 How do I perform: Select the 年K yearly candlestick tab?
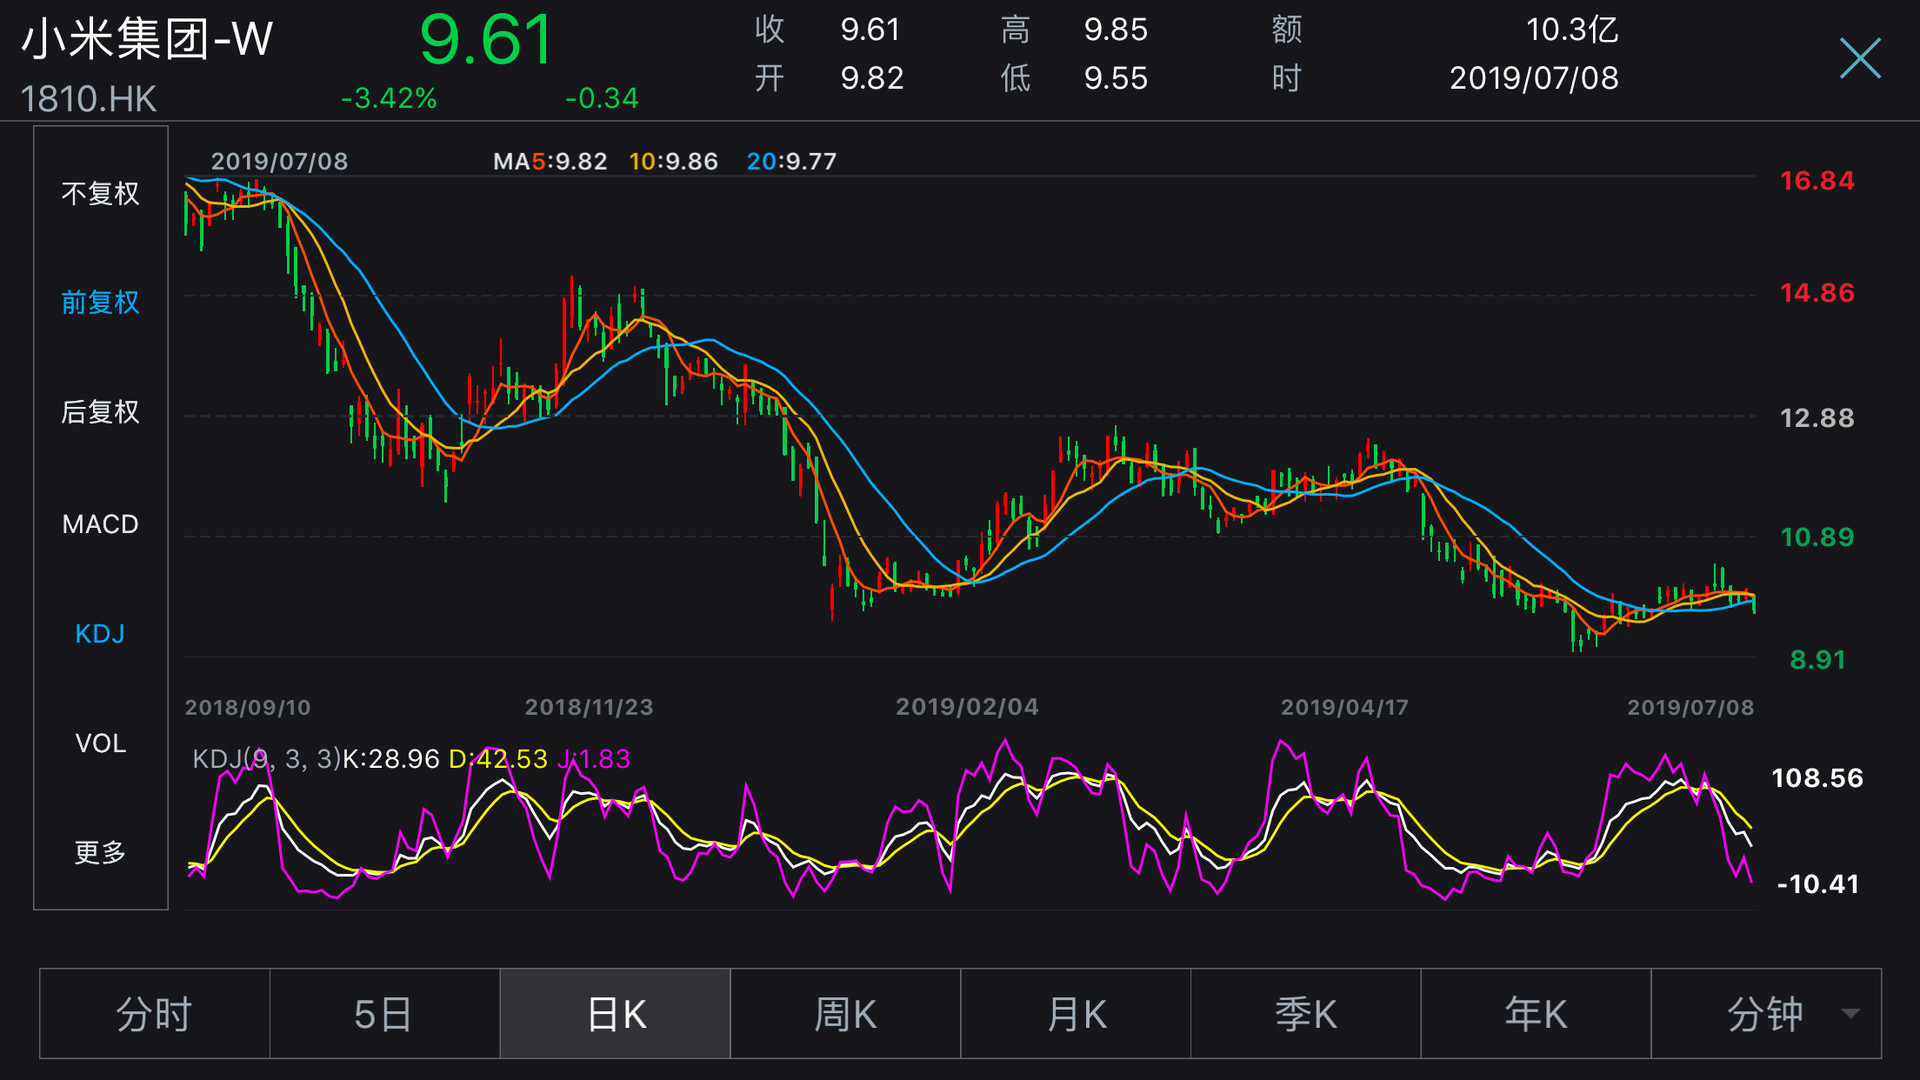coord(1536,1014)
